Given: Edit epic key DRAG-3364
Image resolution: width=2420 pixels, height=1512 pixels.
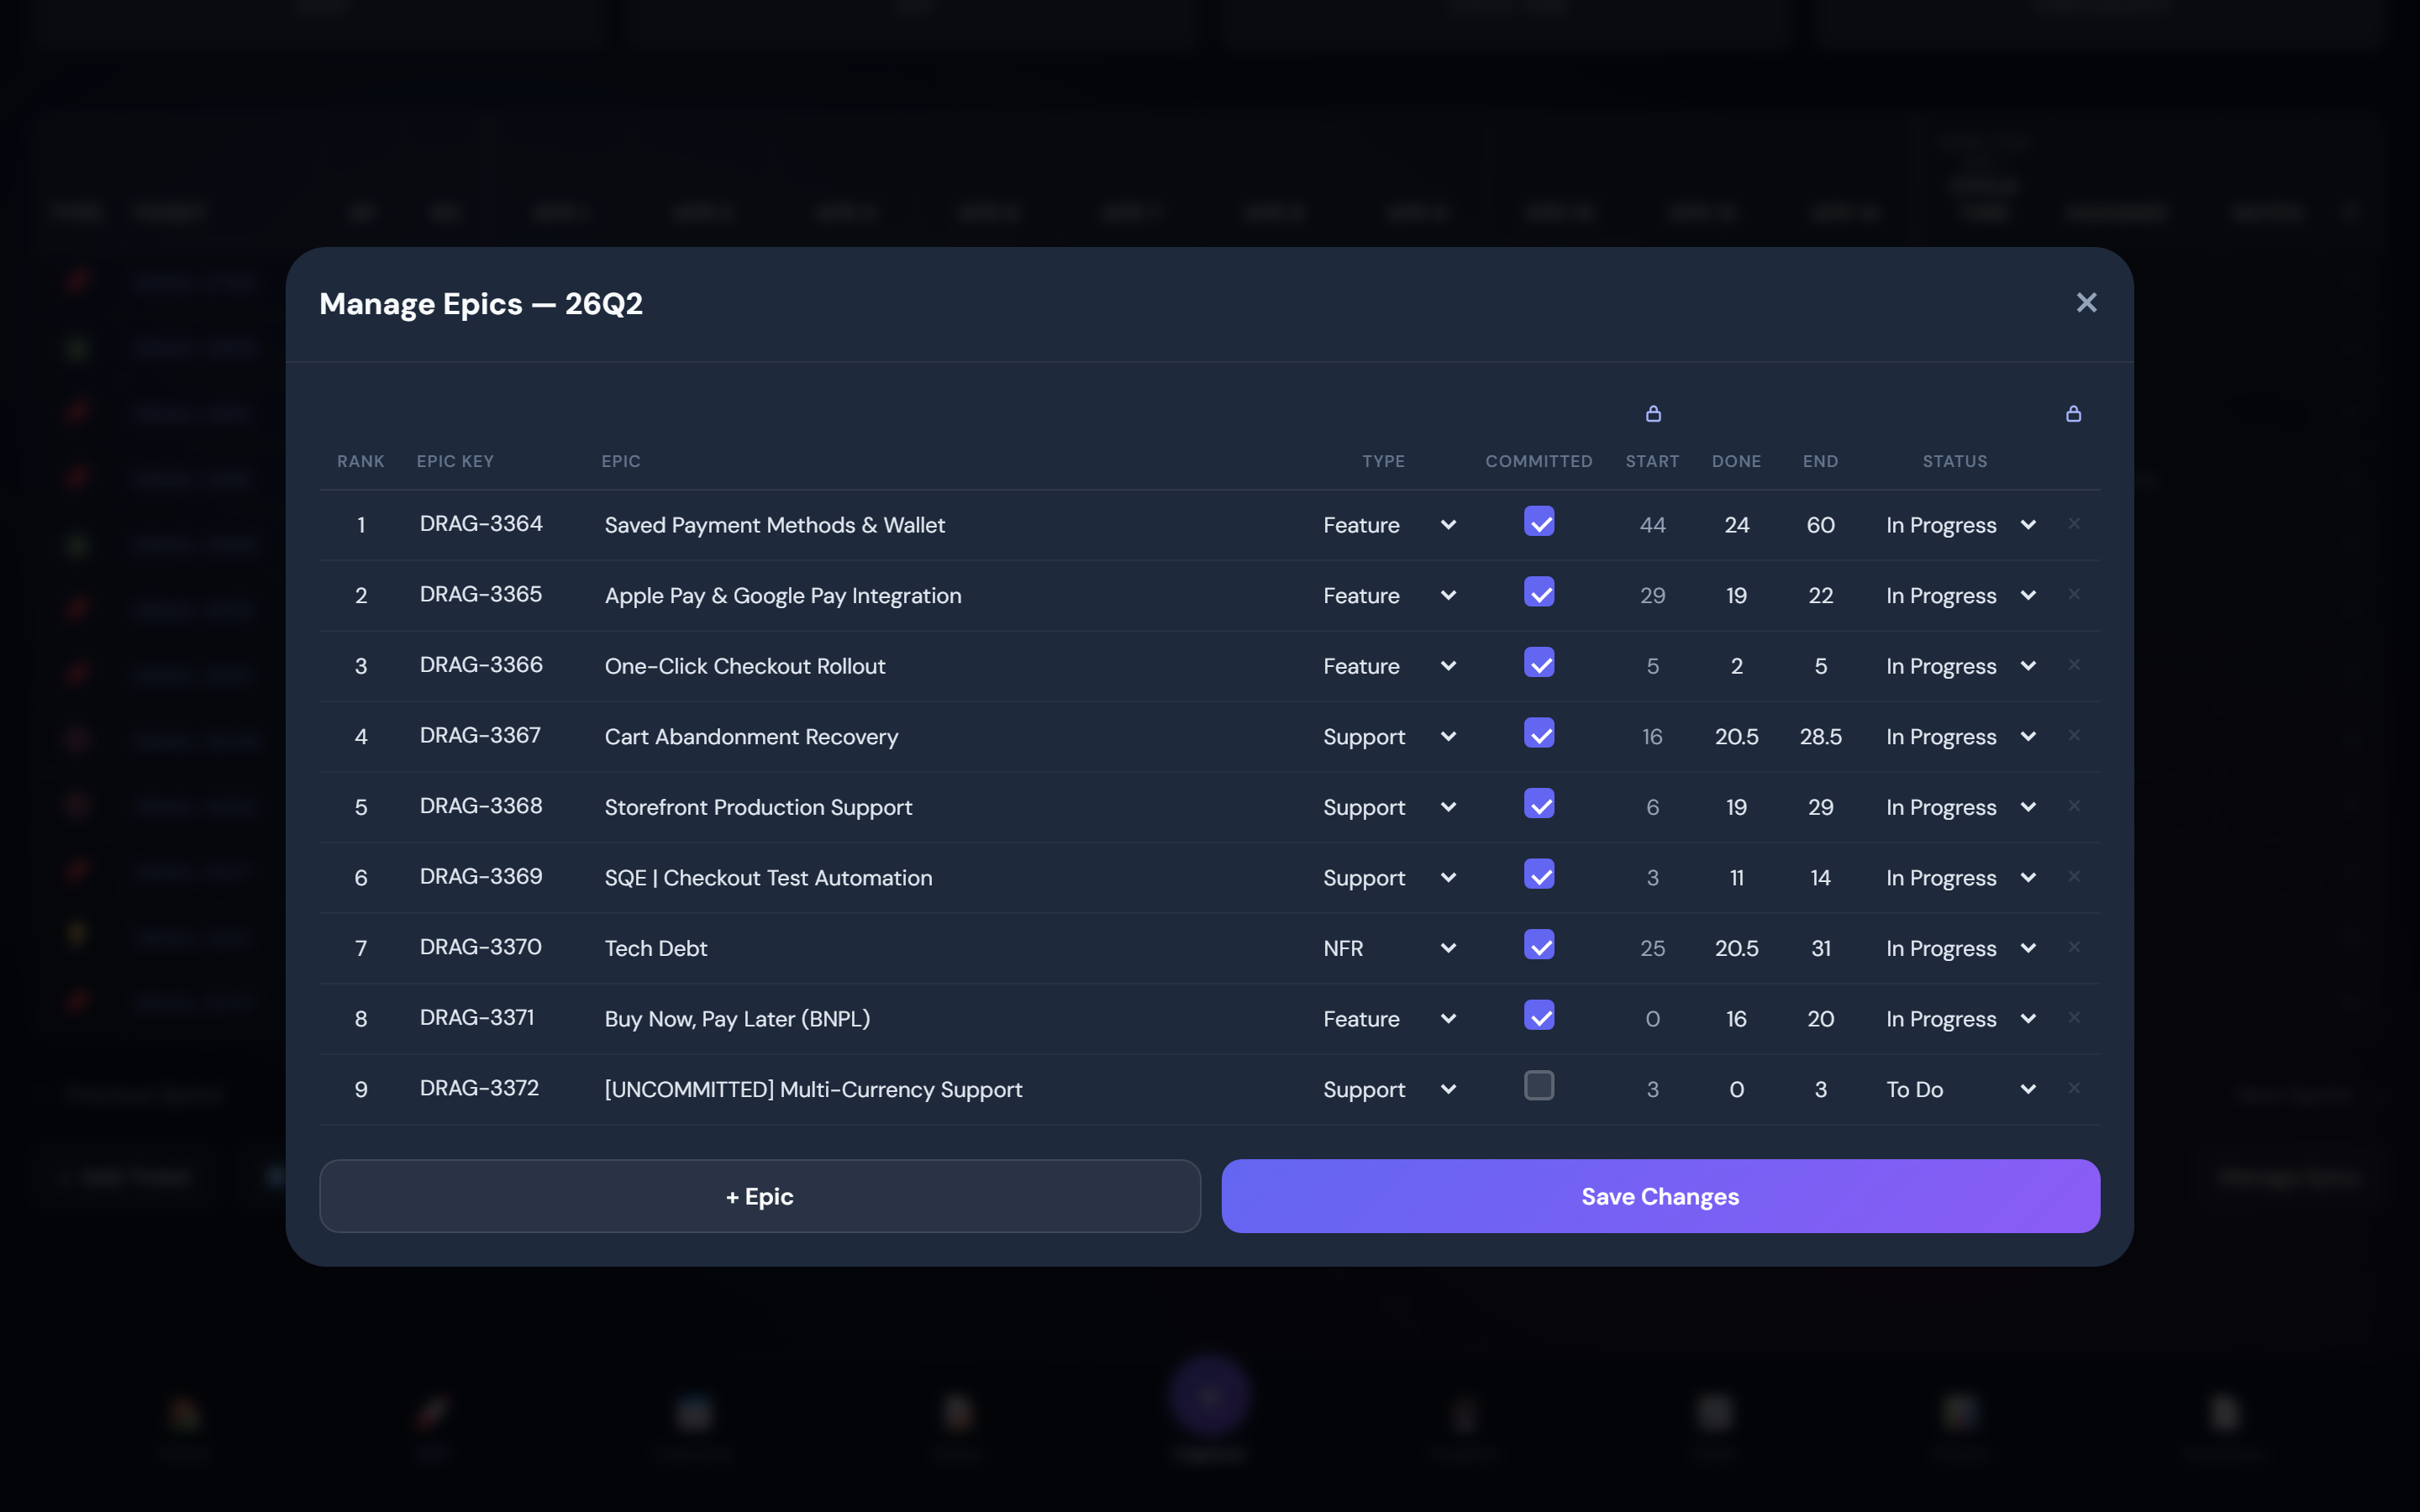Looking at the screenshot, I should click(x=481, y=524).
